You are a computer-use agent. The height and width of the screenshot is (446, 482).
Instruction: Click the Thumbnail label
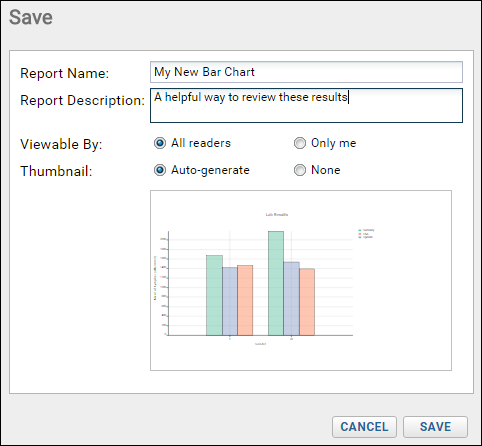(56, 171)
